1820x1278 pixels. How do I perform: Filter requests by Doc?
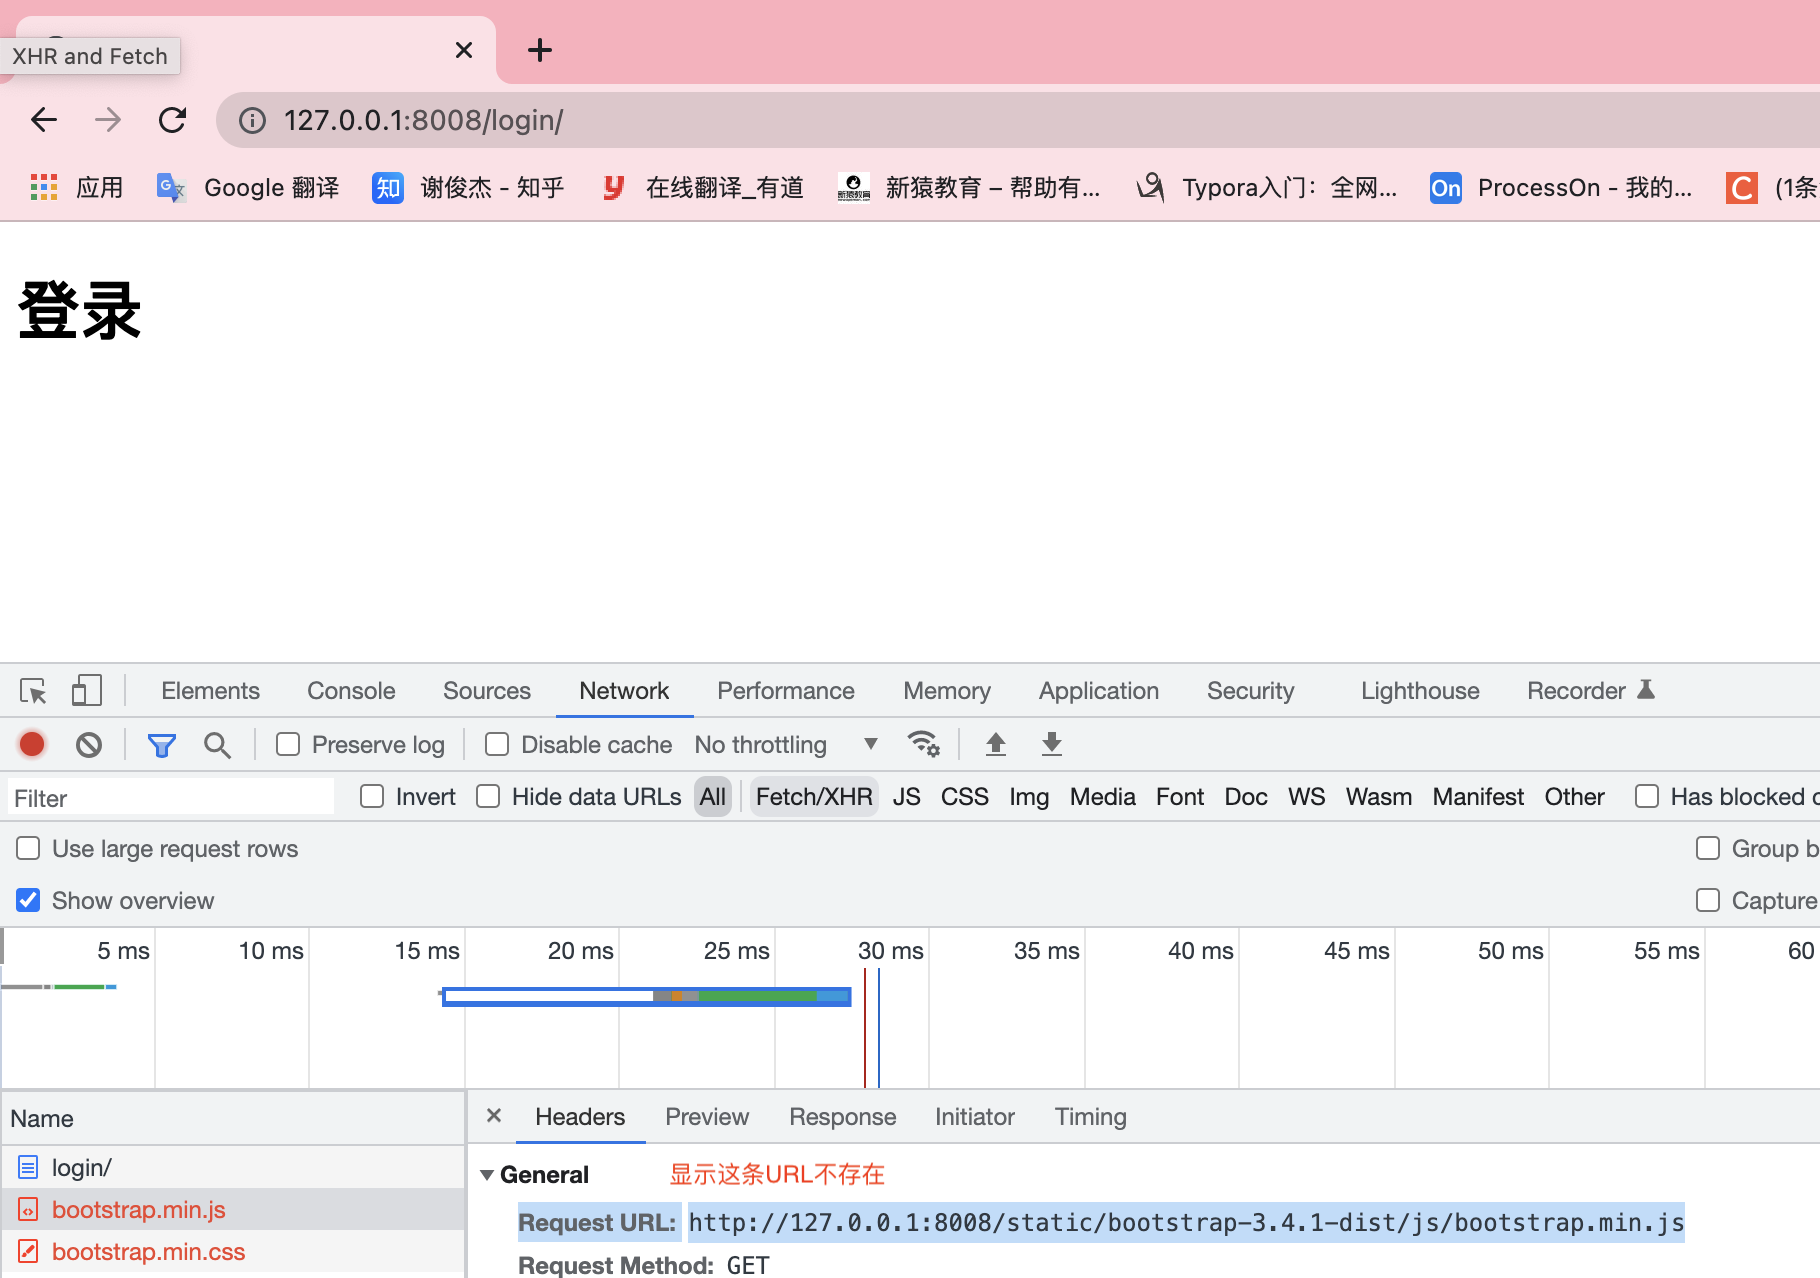1246,797
